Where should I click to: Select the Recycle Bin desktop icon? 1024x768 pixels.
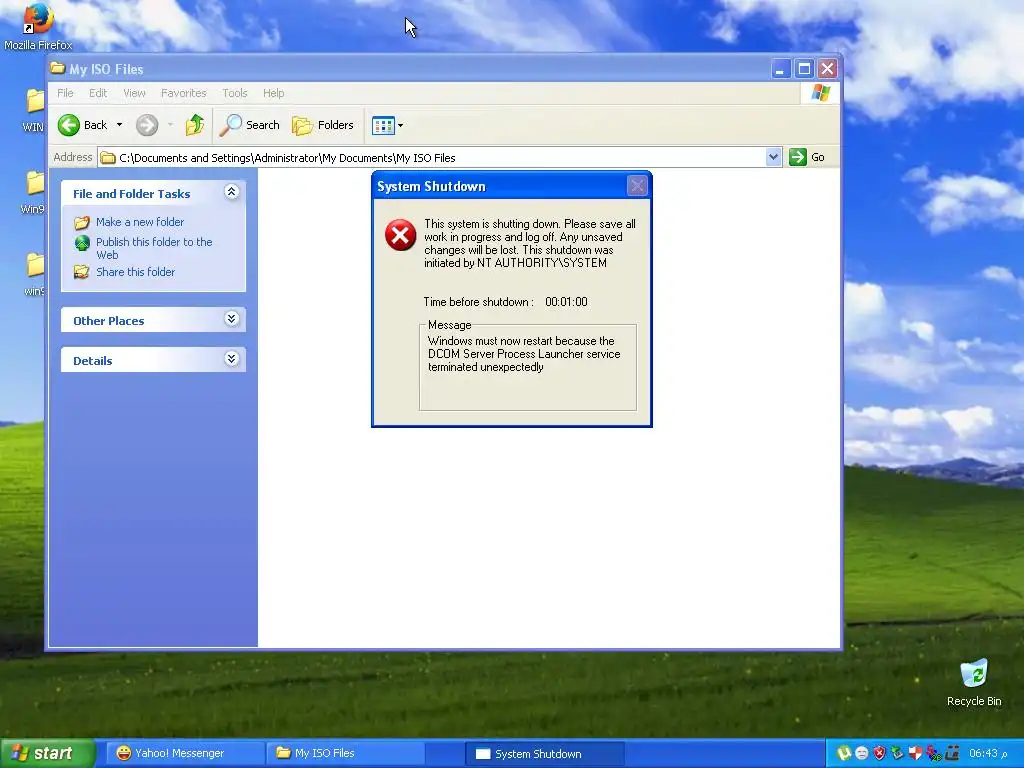coord(974,683)
